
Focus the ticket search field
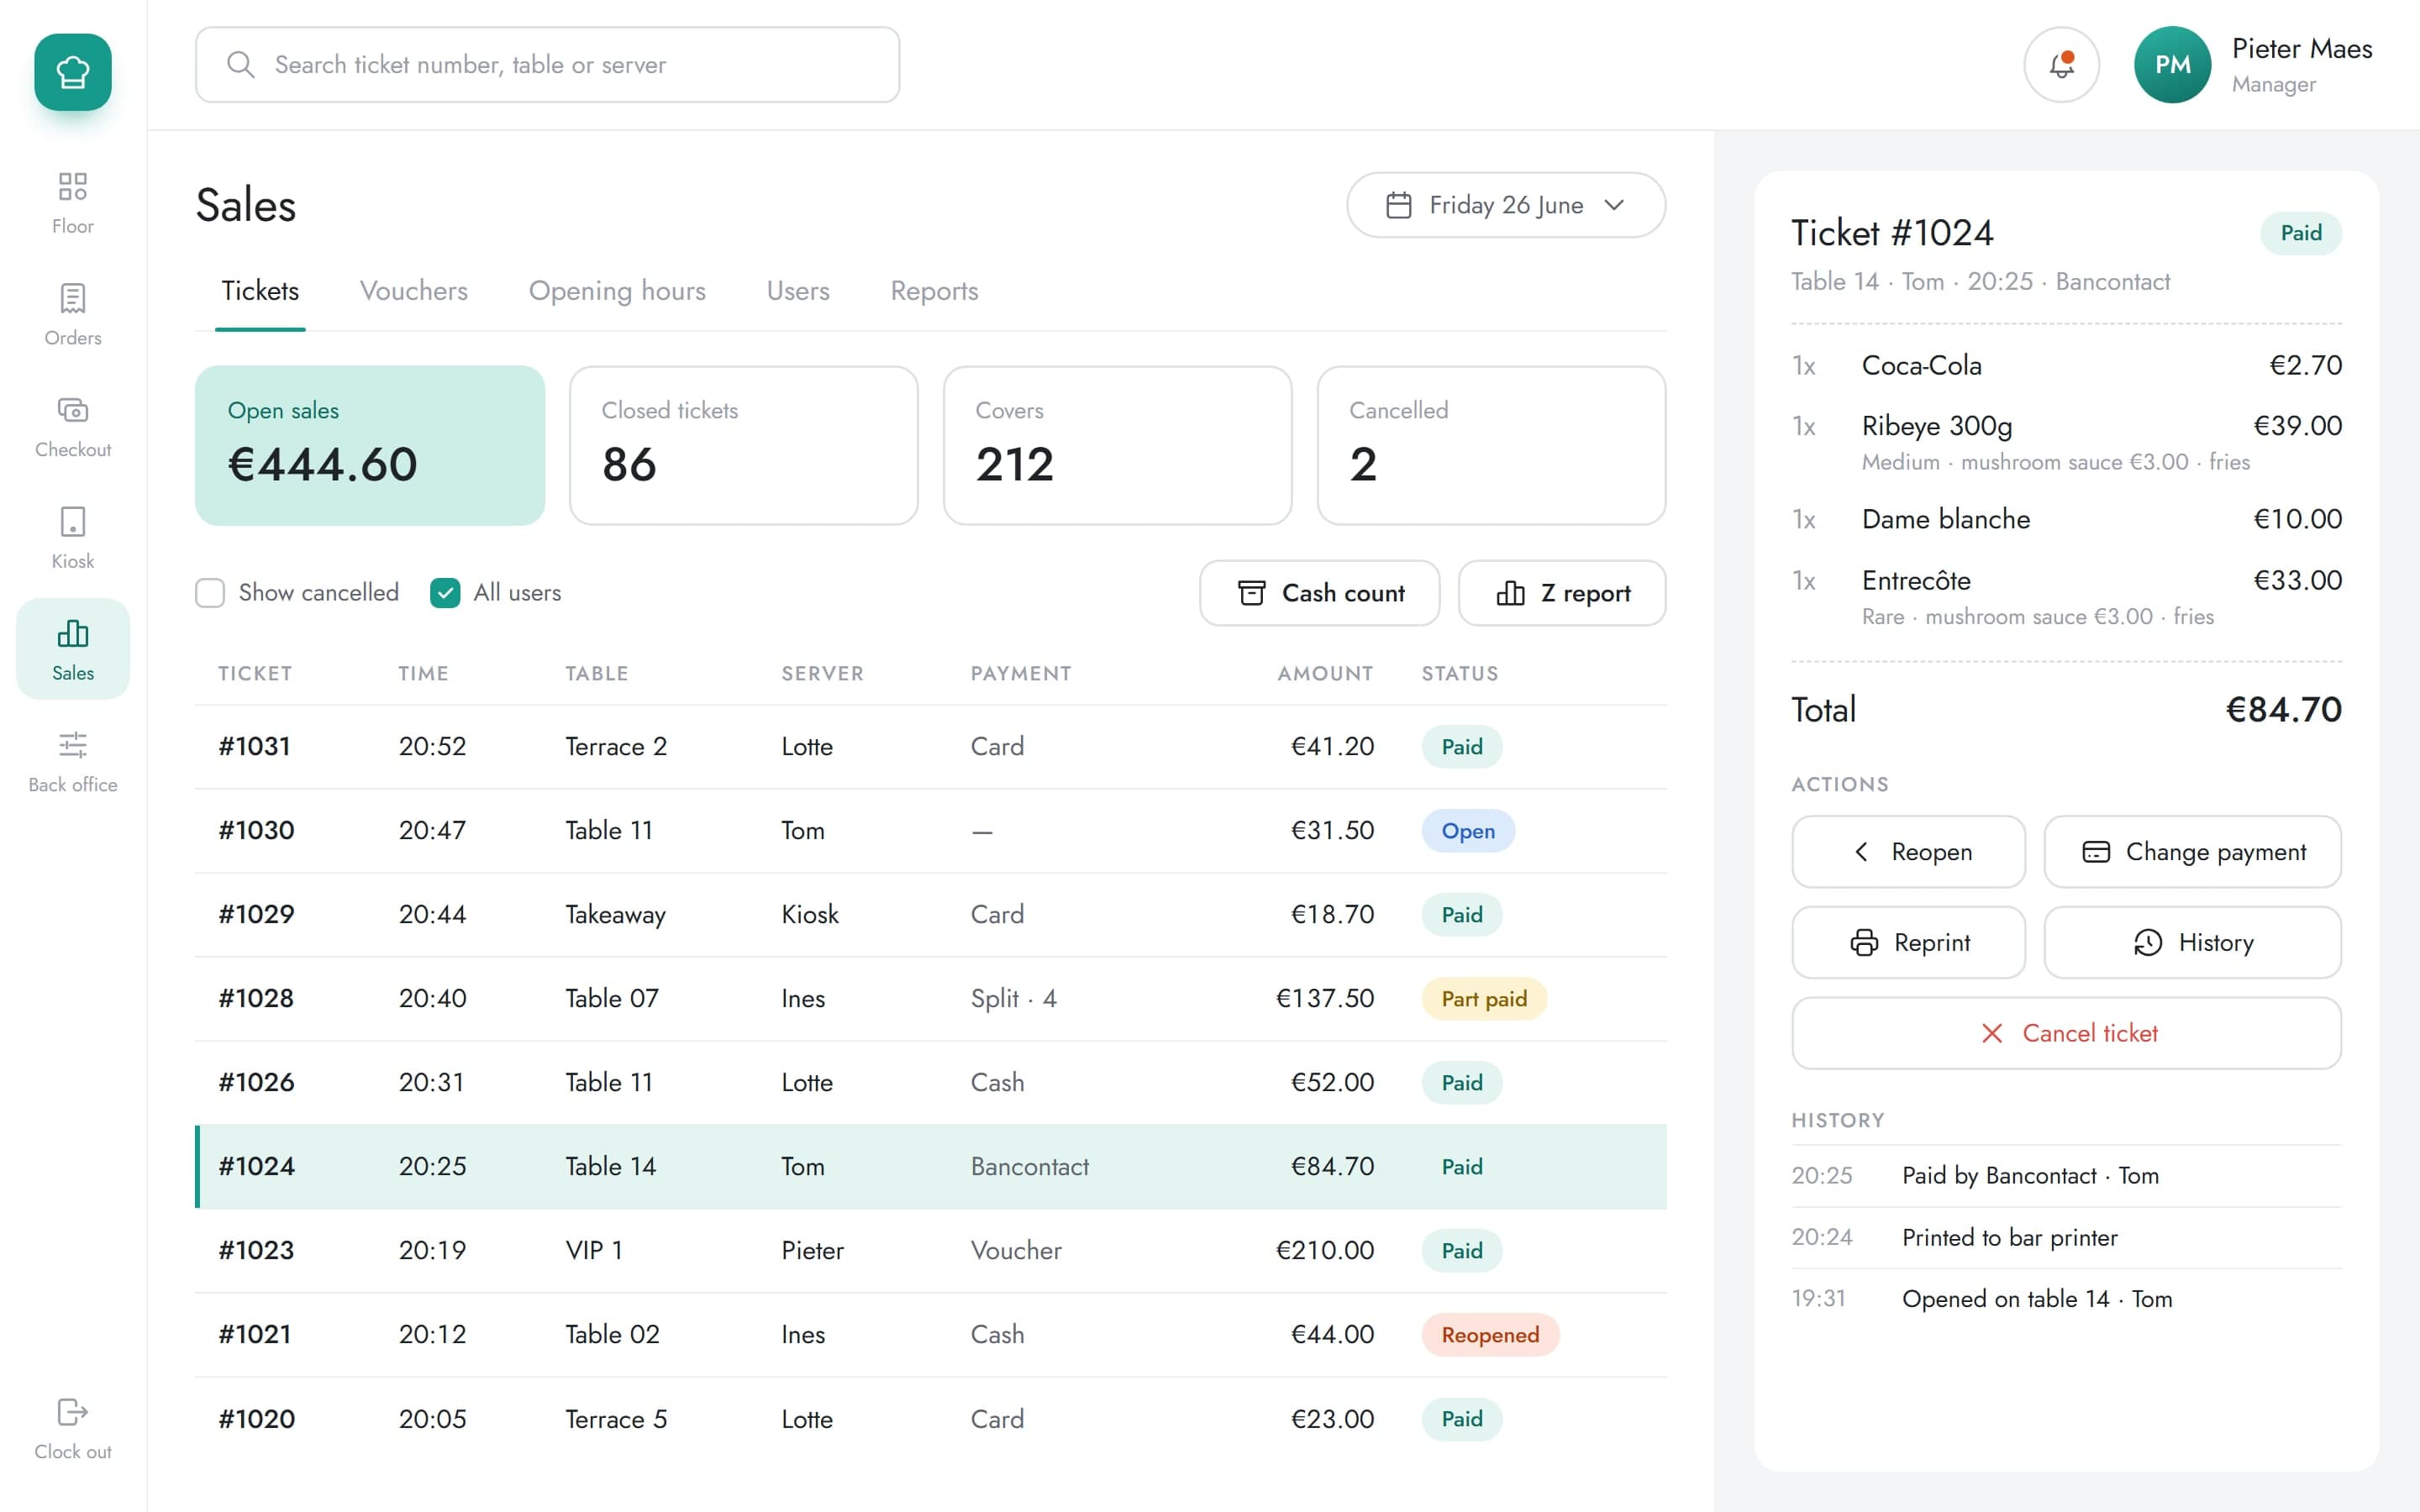(x=547, y=65)
